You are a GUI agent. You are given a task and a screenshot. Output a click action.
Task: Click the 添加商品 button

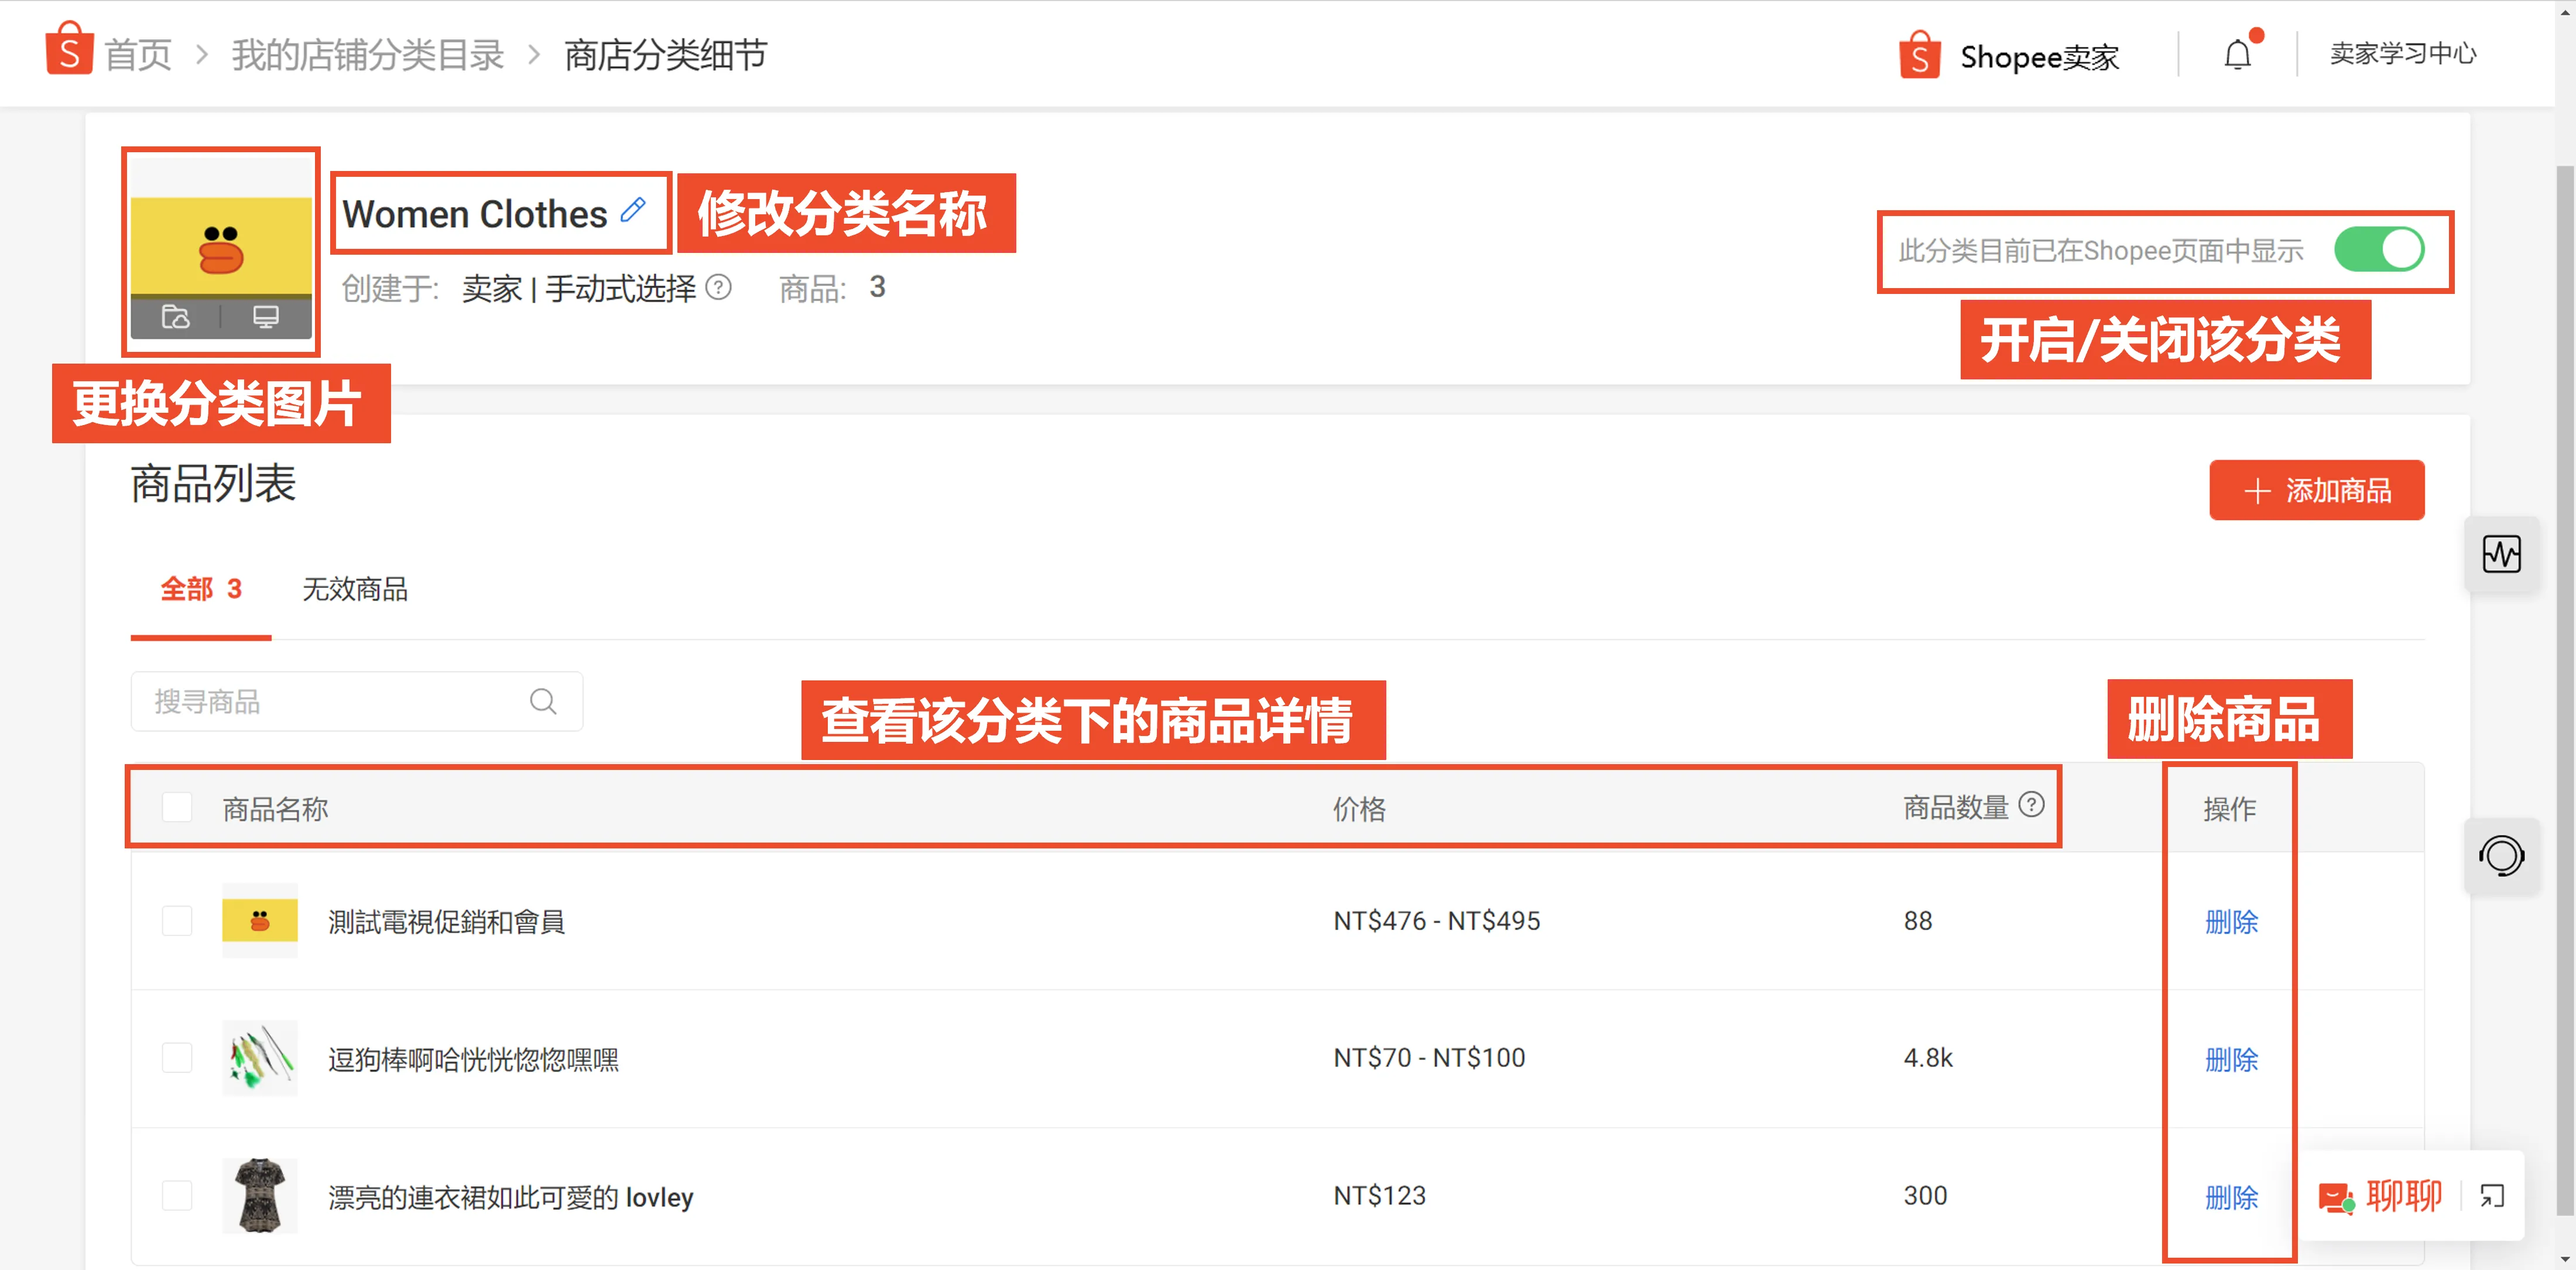[2317, 490]
